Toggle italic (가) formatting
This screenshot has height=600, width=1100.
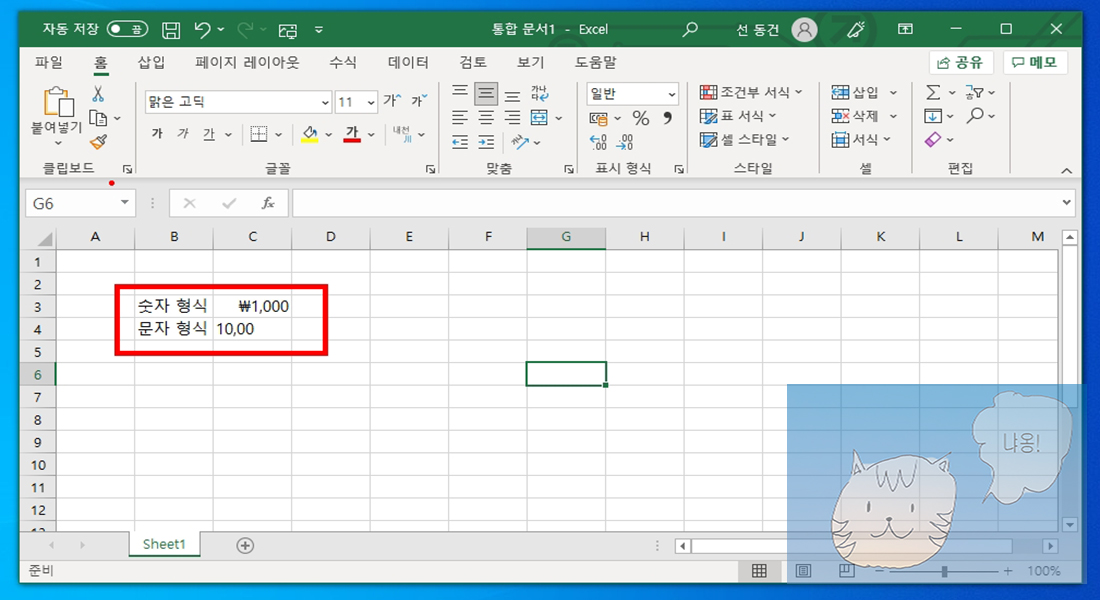[183, 133]
